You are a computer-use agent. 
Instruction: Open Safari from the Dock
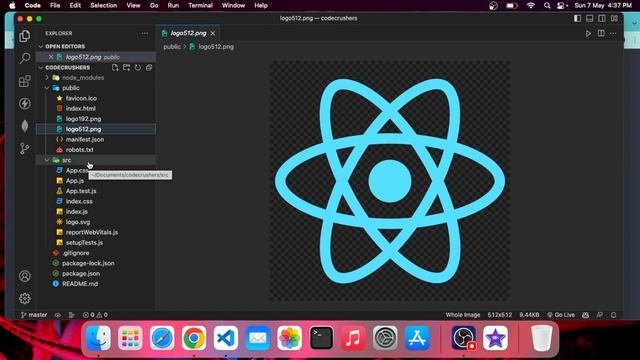tap(162, 338)
